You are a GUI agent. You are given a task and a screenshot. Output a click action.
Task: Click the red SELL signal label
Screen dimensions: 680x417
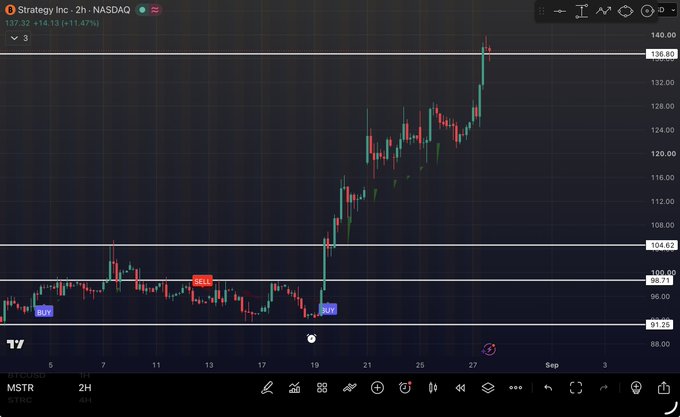pos(202,281)
